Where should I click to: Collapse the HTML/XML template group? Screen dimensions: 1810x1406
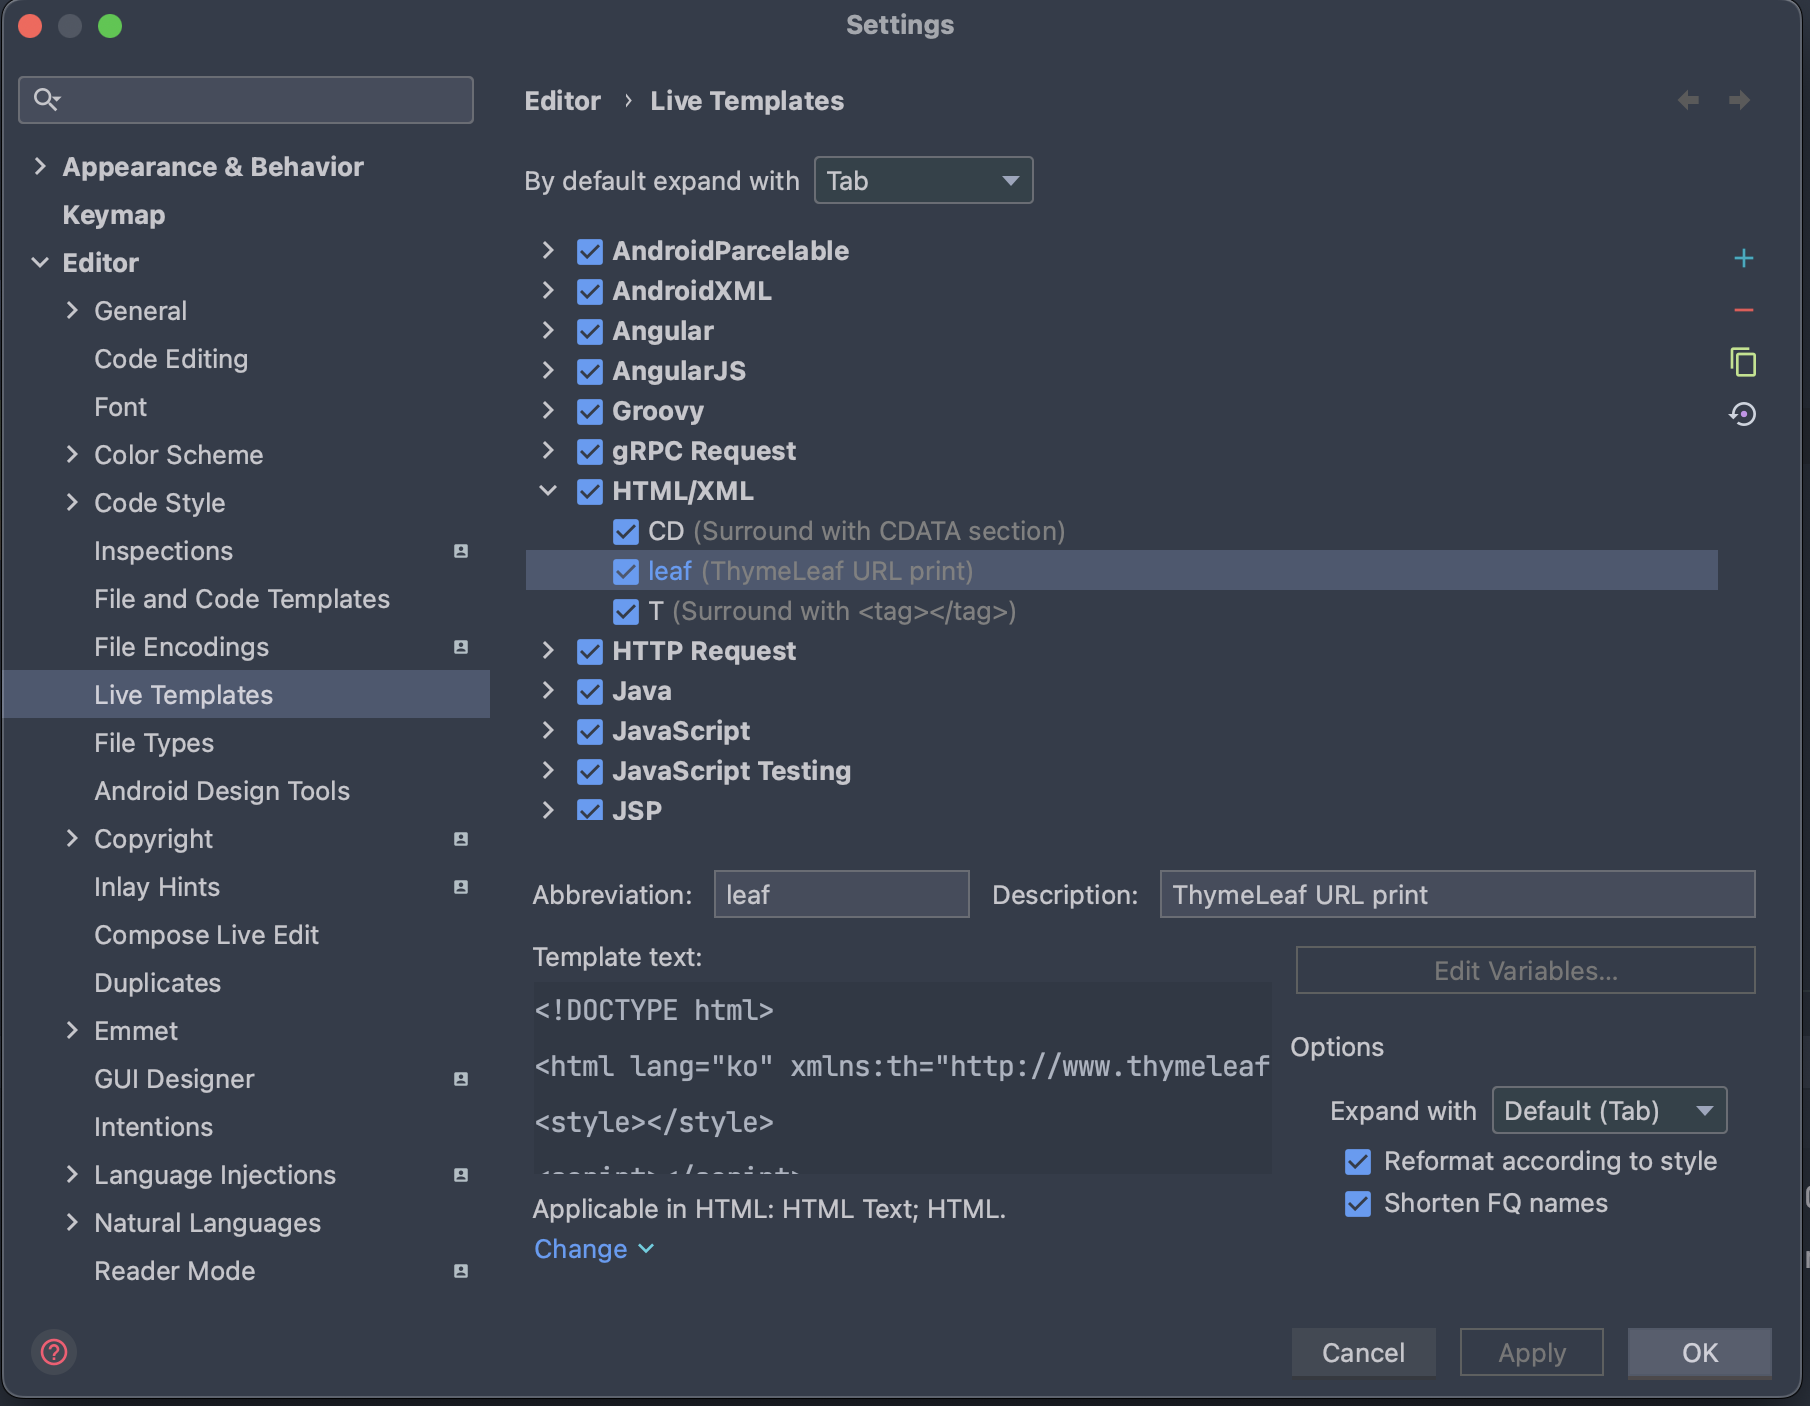[548, 490]
